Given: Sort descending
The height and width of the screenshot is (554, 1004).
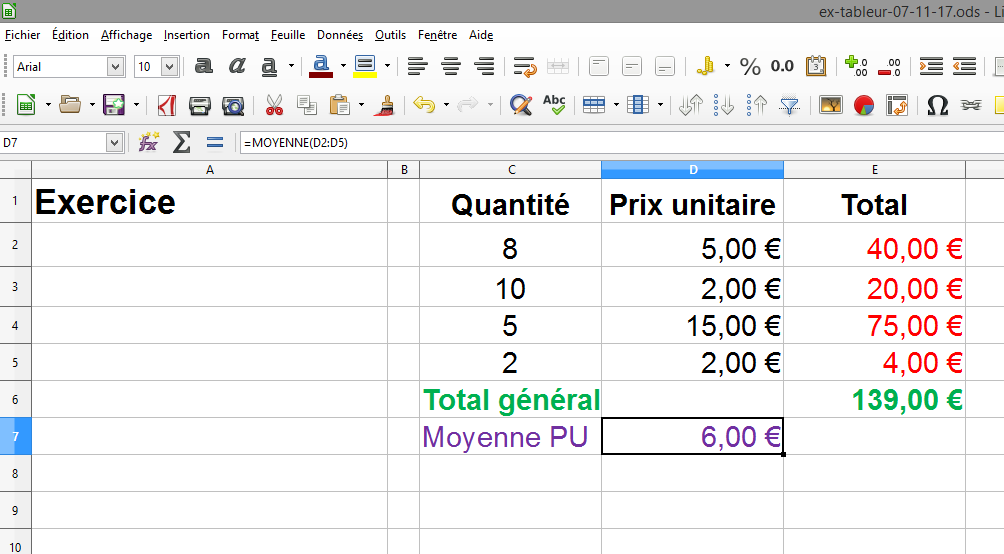Looking at the screenshot, I should click(757, 104).
